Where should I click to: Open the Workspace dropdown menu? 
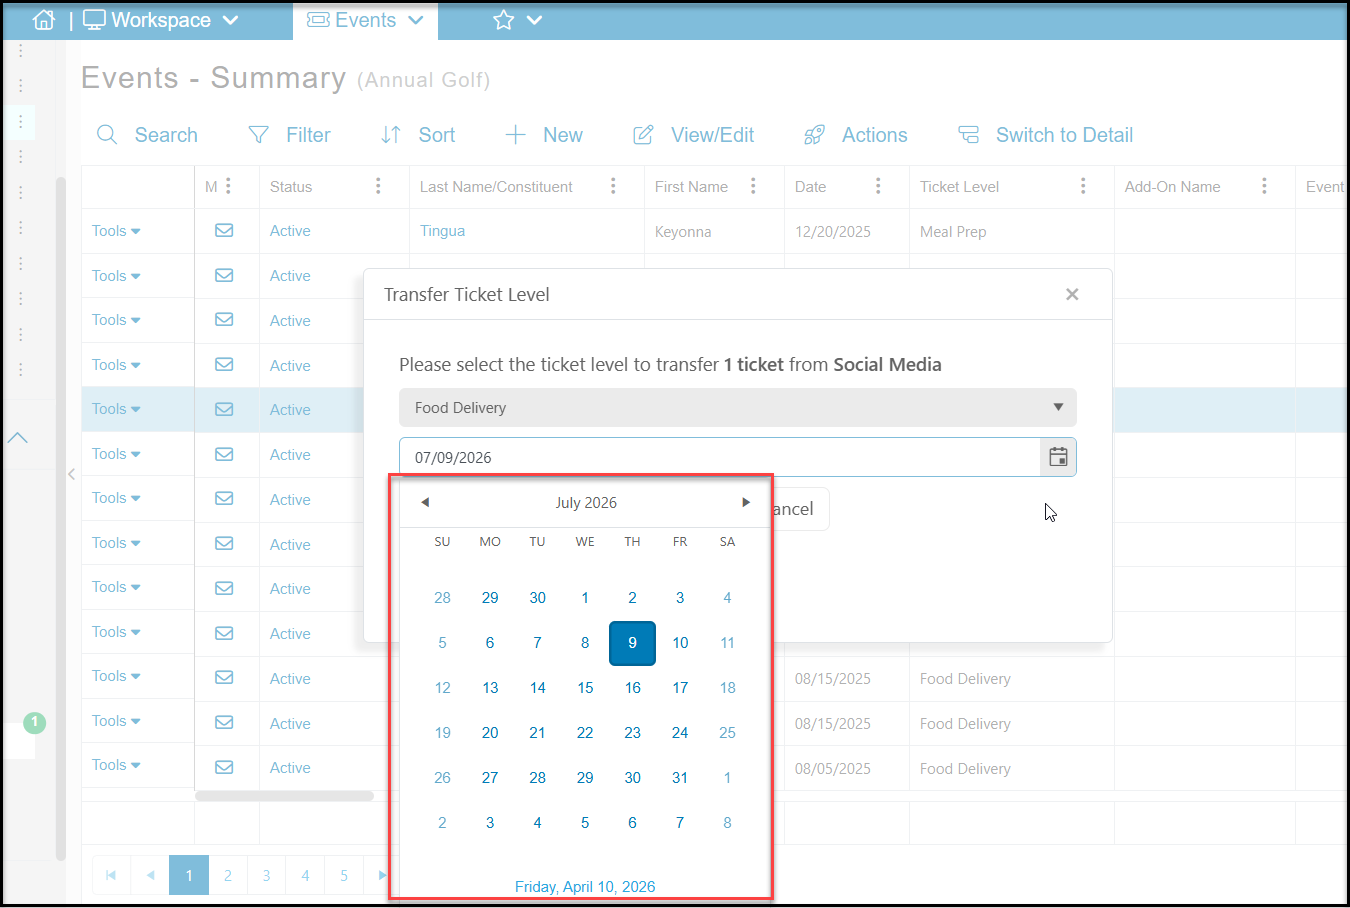(x=161, y=20)
